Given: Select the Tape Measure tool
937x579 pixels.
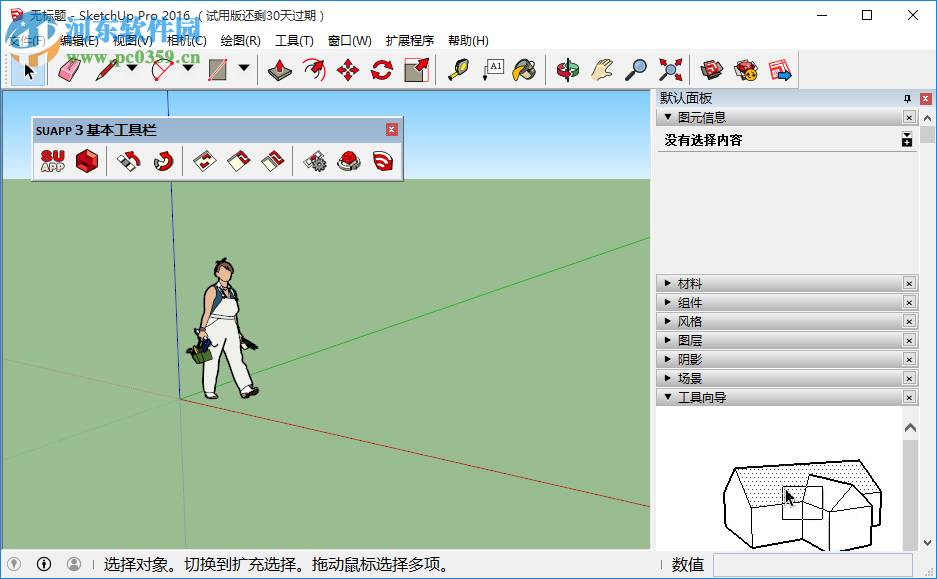Looking at the screenshot, I should pyautogui.click(x=458, y=69).
